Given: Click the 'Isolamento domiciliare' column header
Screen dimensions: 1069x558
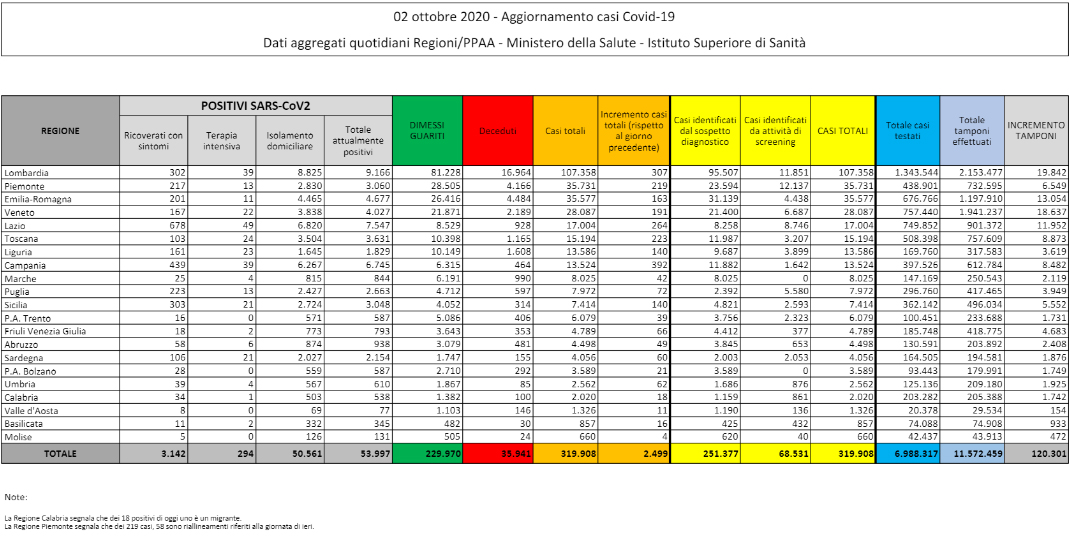Looking at the screenshot, I should point(290,141).
